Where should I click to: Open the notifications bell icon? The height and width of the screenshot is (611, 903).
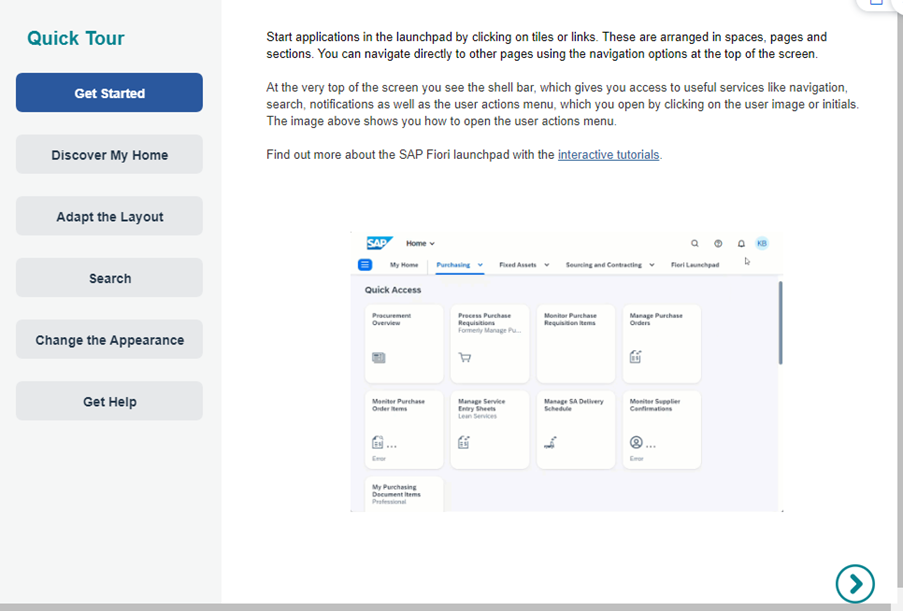741,243
